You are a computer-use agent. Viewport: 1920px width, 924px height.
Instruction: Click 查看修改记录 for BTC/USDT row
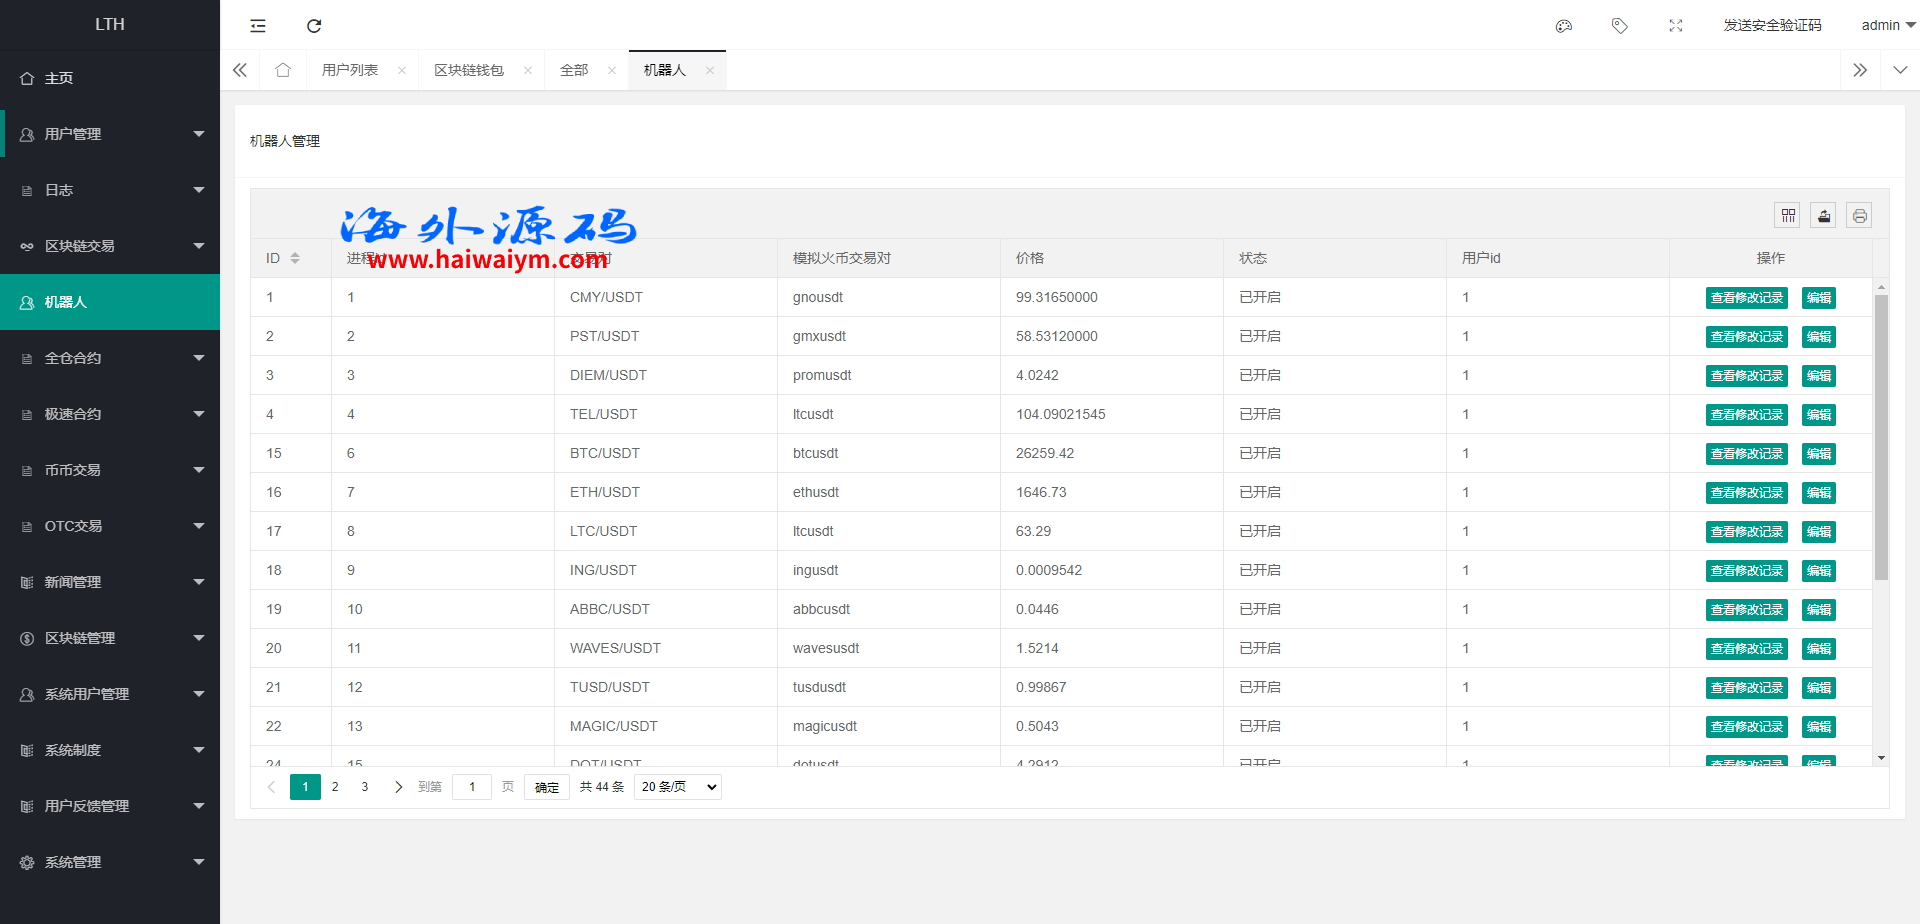click(1746, 454)
